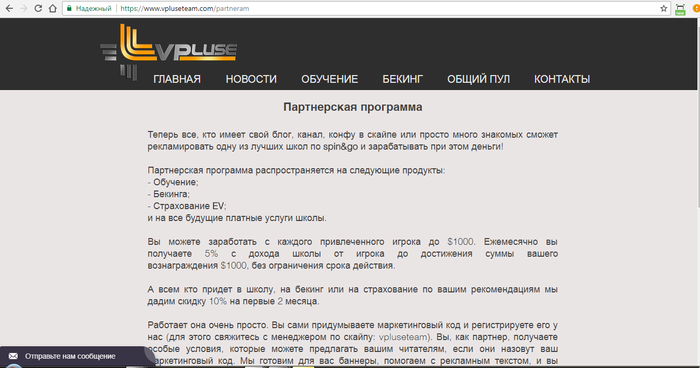Navigate to КОНТАКТЫ

[562, 79]
